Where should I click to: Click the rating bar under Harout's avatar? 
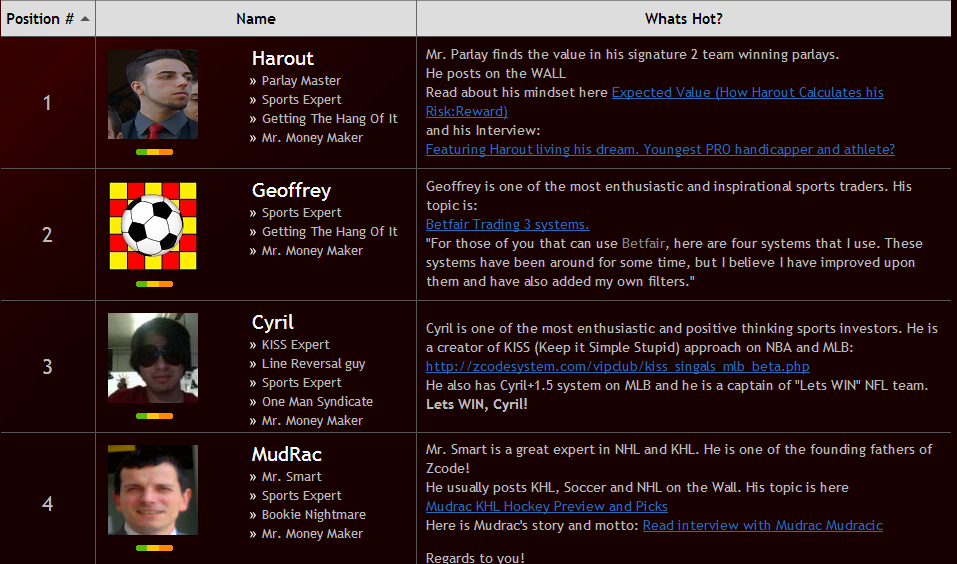click(154, 152)
